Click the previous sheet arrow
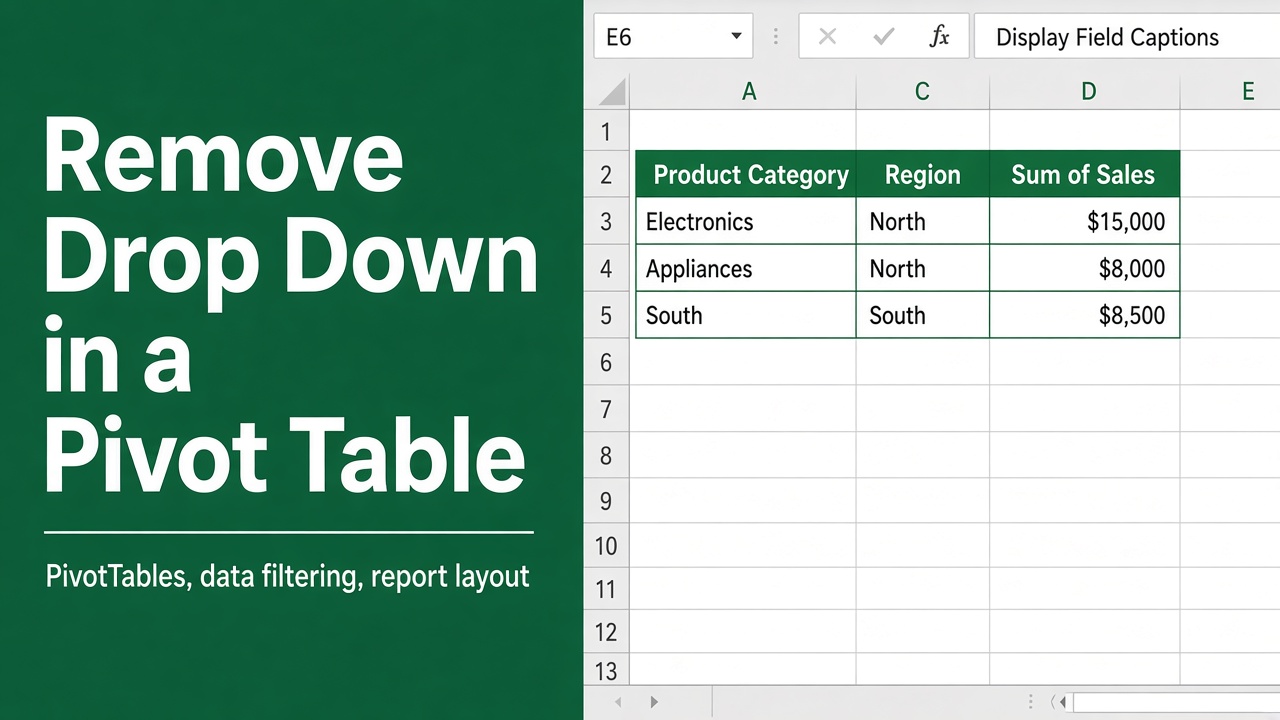The width and height of the screenshot is (1280, 720). [617, 702]
